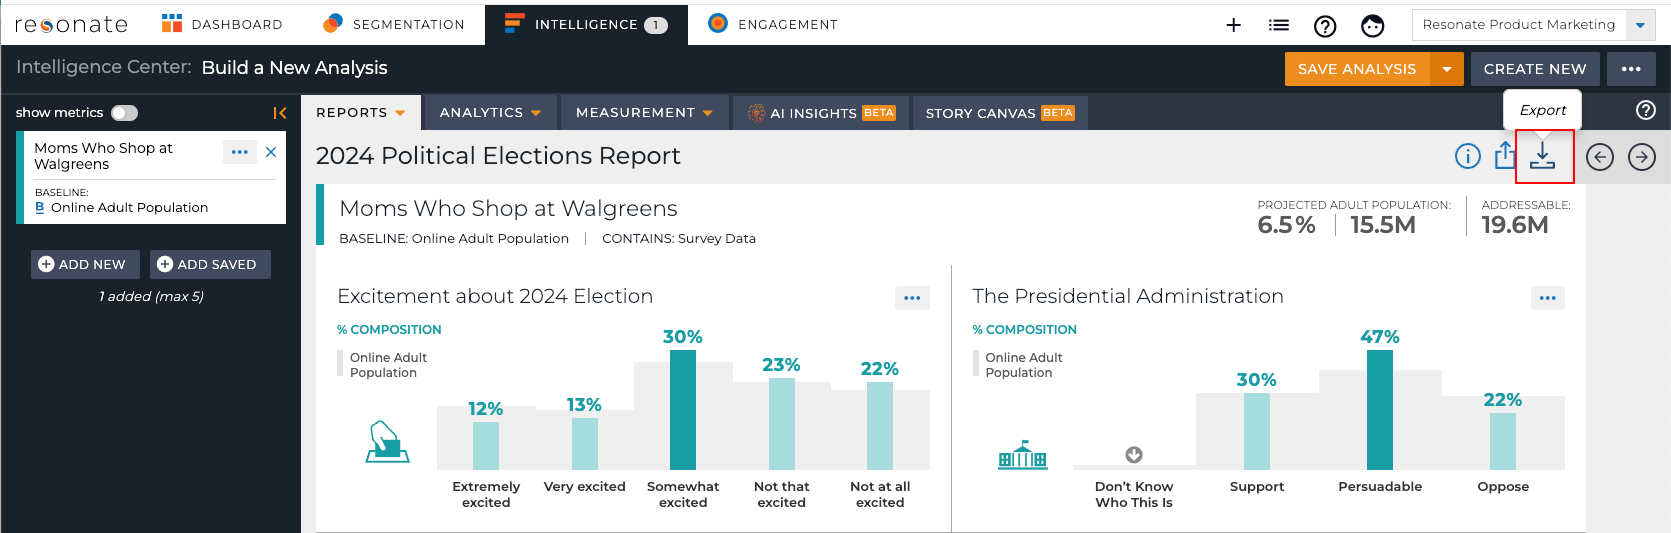Open the more options button beside Create New
Viewport: 1671px width, 533px height.
[1631, 69]
